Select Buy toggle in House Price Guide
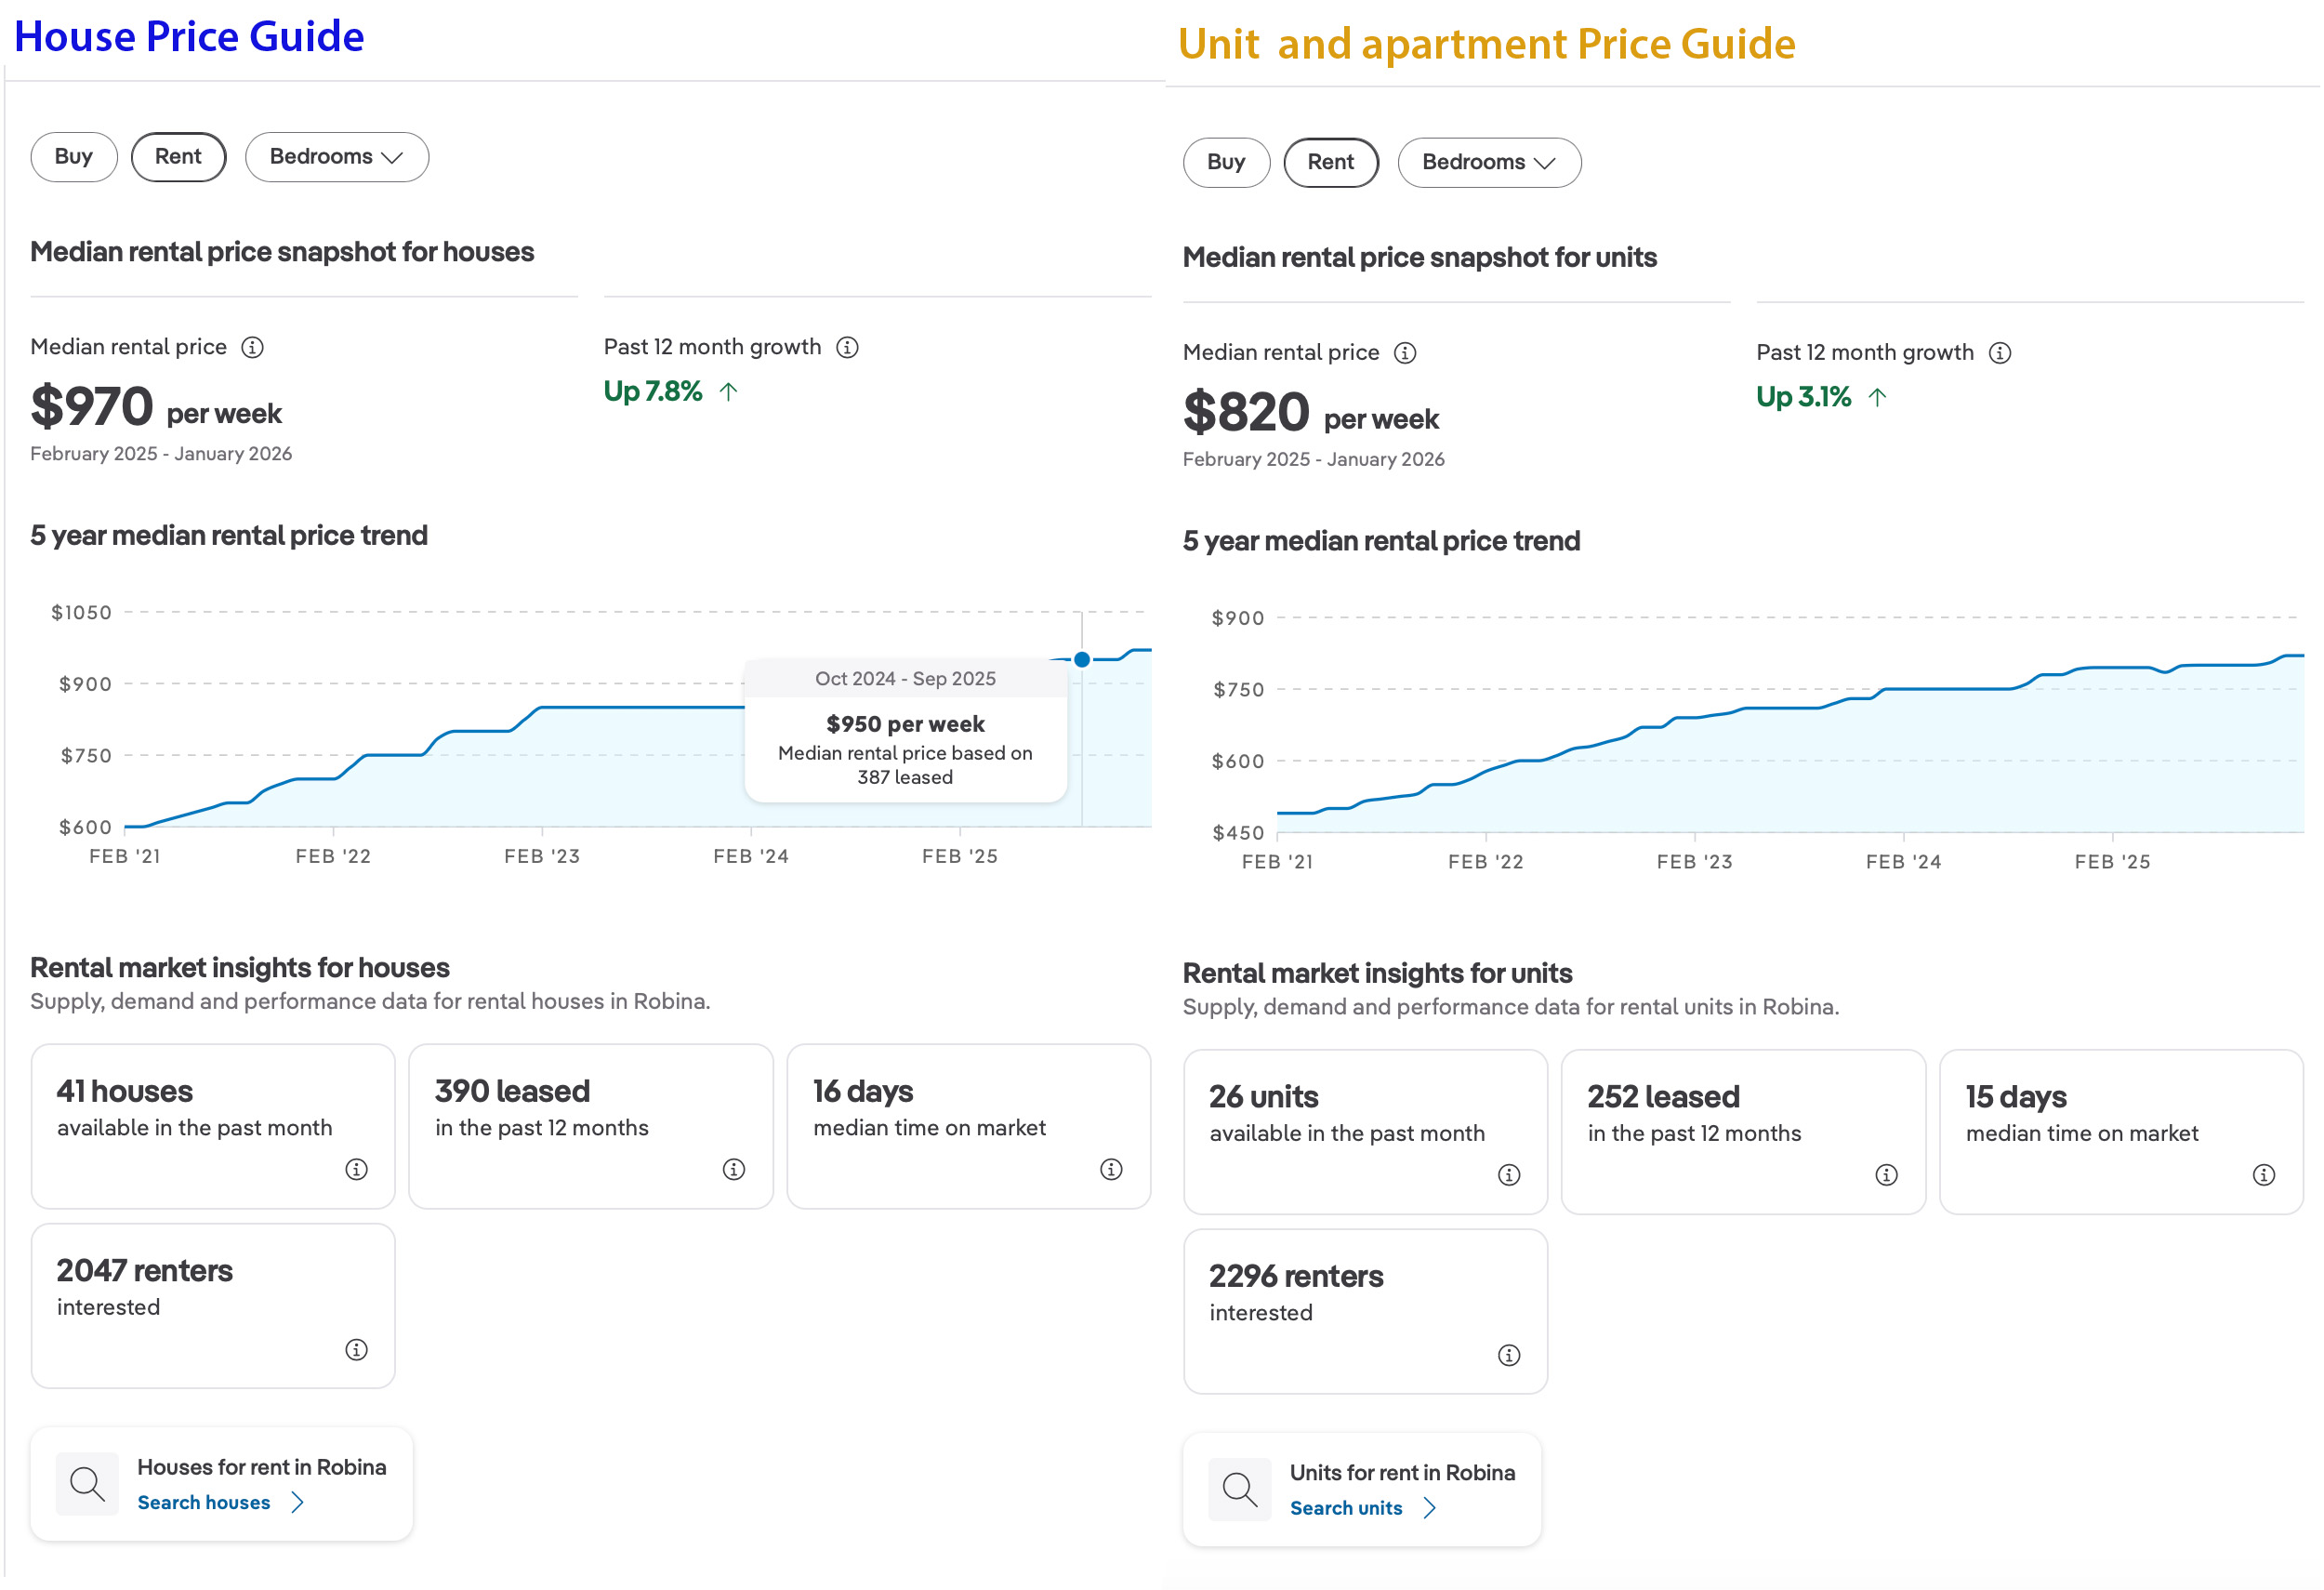2324x1590 pixels. (x=73, y=157)
